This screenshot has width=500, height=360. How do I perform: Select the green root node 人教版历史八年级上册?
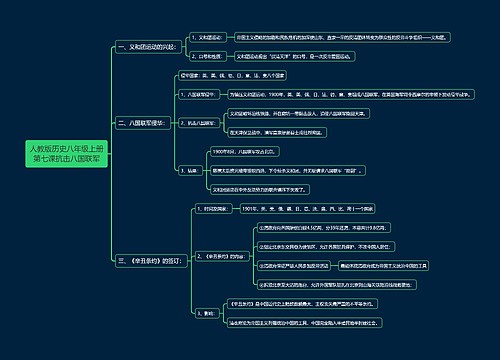pyautogui.click(x=67, y=154)
